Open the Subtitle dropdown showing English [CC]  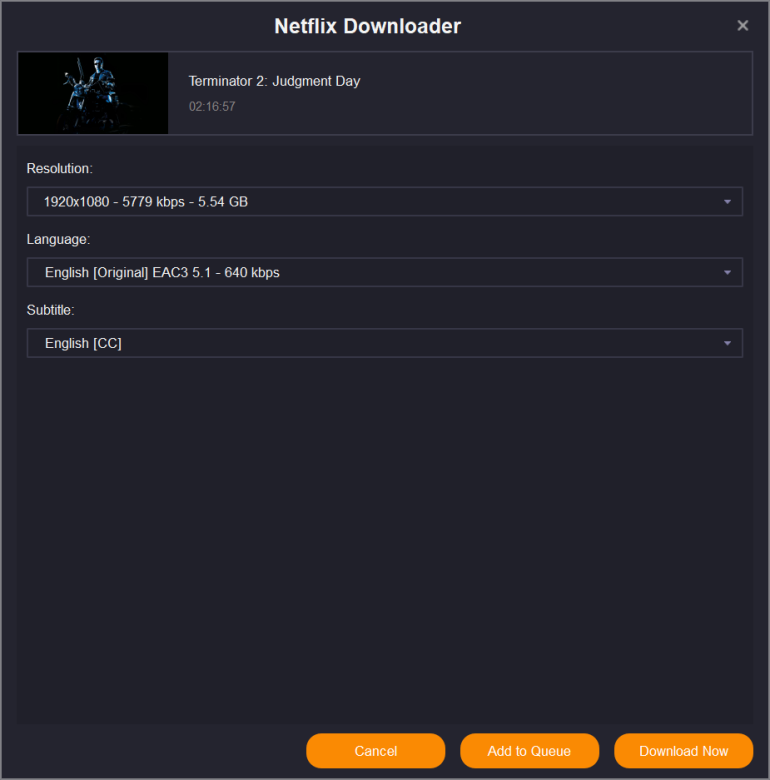[x=385, y=343]
